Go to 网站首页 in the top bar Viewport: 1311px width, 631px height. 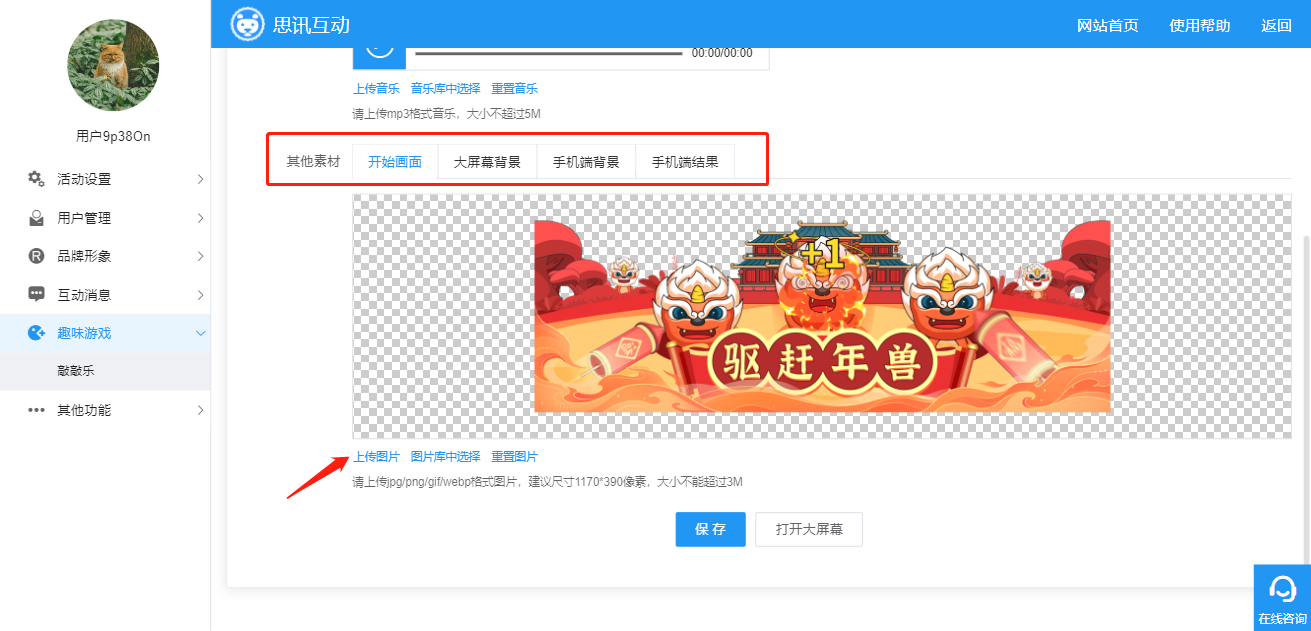point(1108,25)
